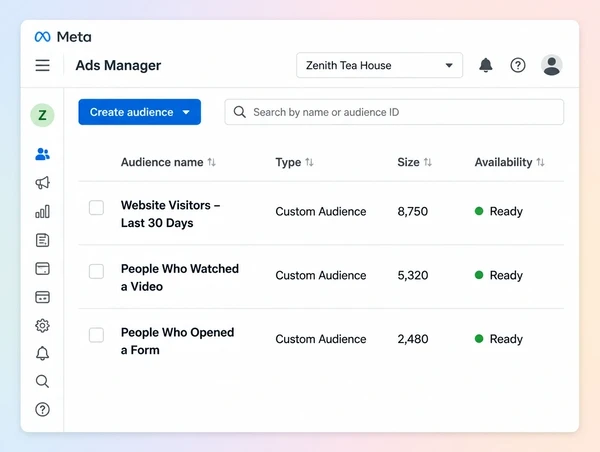600x452 pixels.
Task: Open the document list icon in sidebar
Action: (42, 240)
